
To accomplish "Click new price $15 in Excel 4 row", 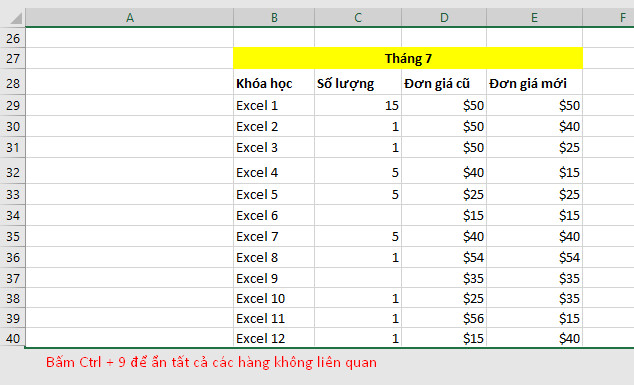I will tap(535, 172).
